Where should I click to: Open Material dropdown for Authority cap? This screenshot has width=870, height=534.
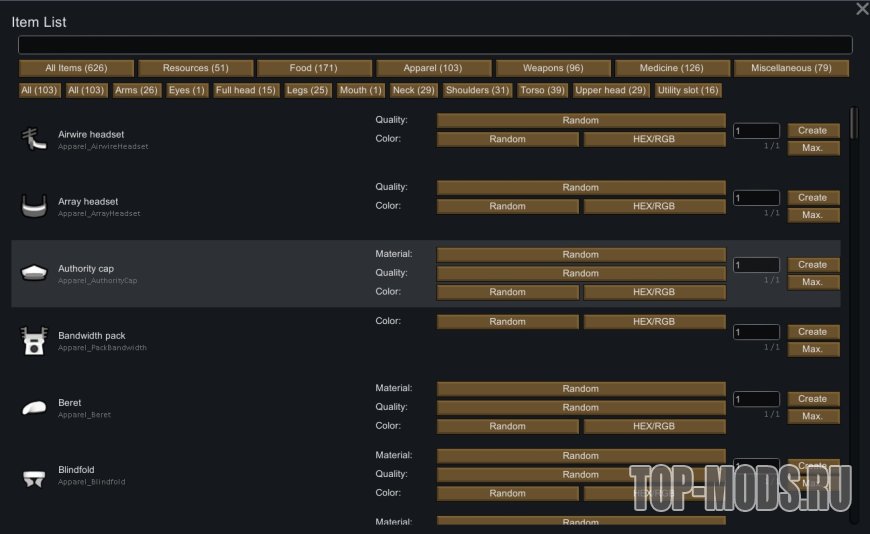580,255
